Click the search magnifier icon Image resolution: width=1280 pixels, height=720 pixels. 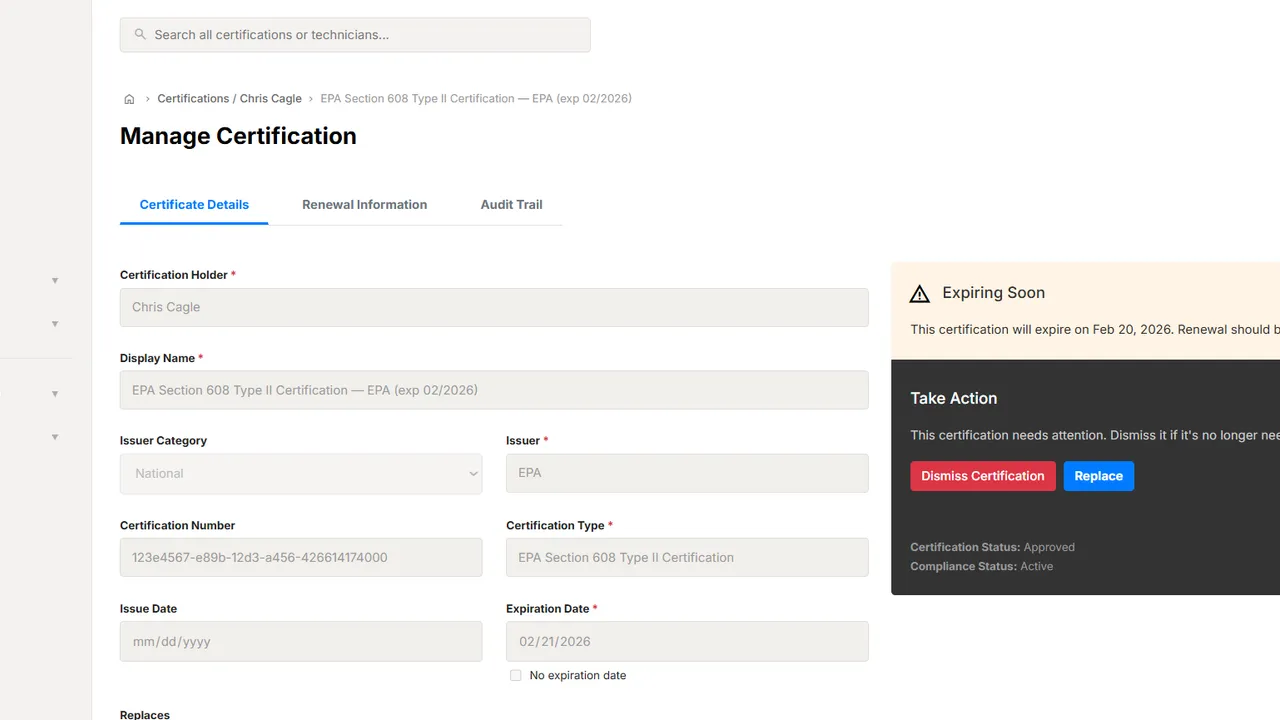[140, 34]
